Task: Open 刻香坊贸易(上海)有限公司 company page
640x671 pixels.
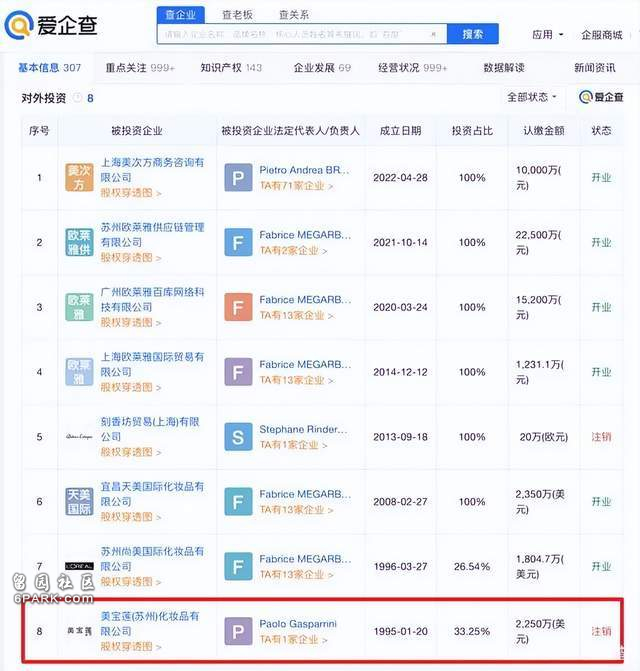Action: tap(150, 429)
